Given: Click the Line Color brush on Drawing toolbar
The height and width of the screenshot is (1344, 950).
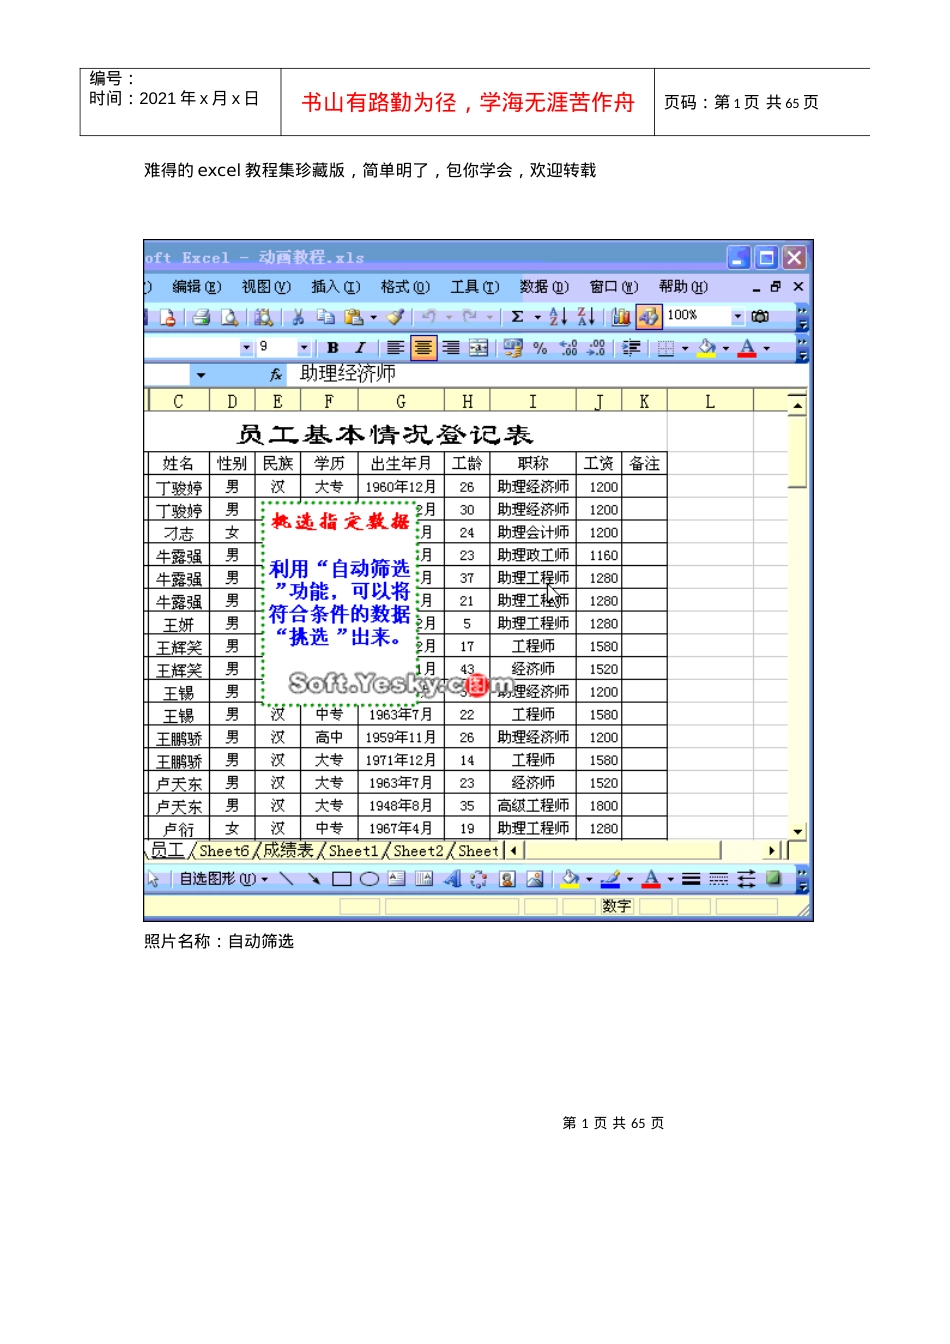Looking at the screenshot, I should tap(610, 880).
